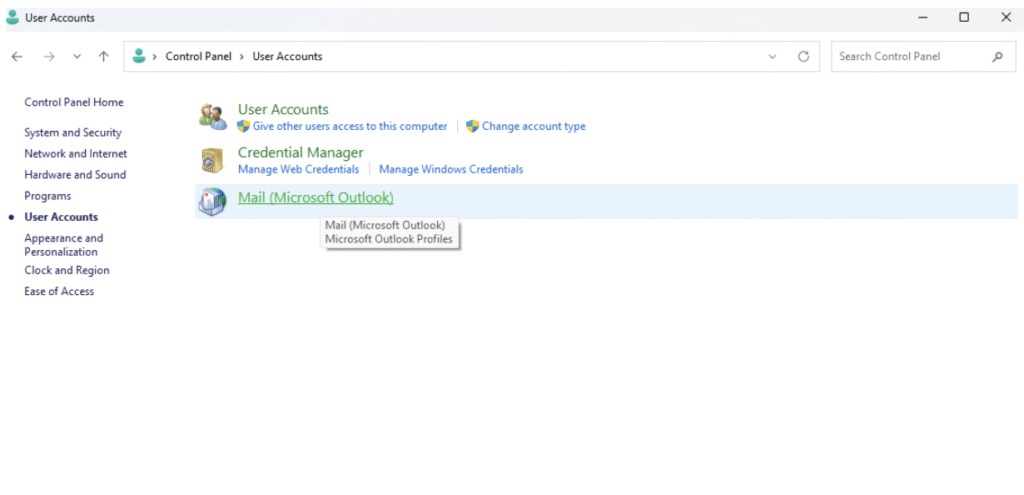Open Hardware and Sound category

(x=75, y=175)
